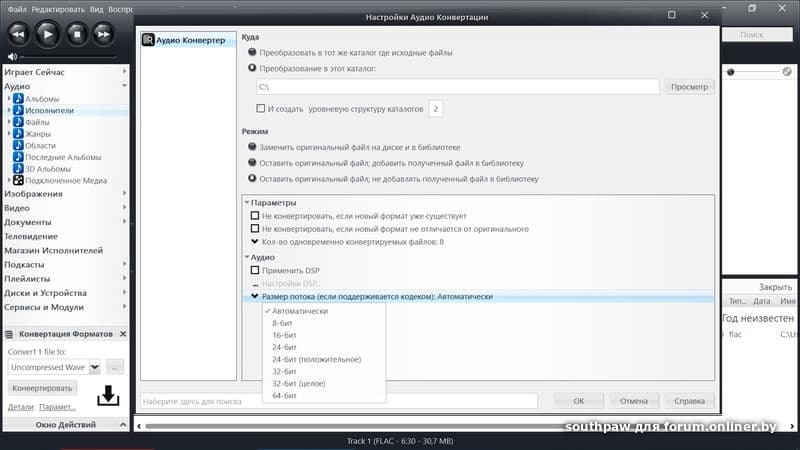This screenshot has height=450, width=800.
Task: Click the Подключенное Медиа icon
Action: [18, 180]
